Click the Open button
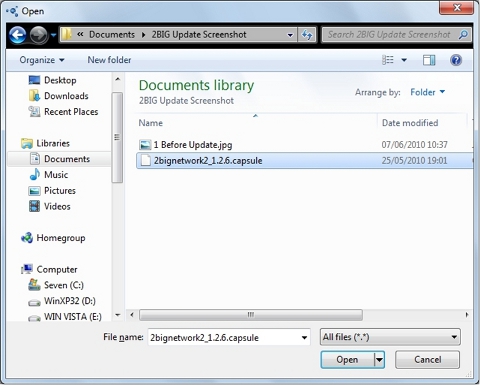 pyautogui.click(x=347, y=360)
